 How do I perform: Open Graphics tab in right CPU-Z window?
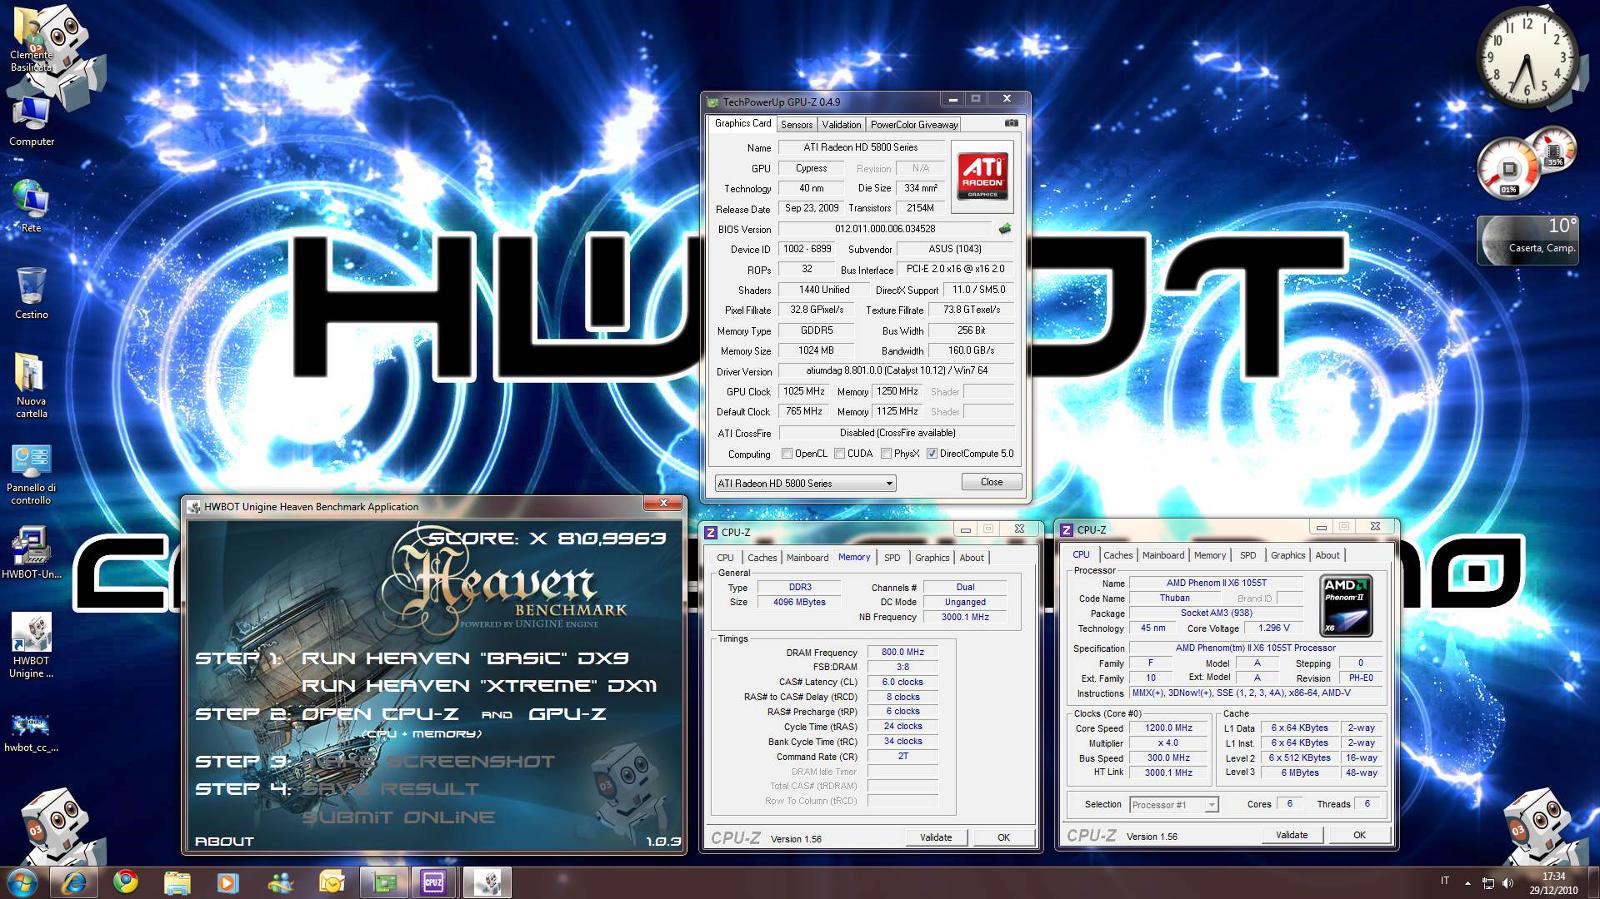tap(1288, 555)
